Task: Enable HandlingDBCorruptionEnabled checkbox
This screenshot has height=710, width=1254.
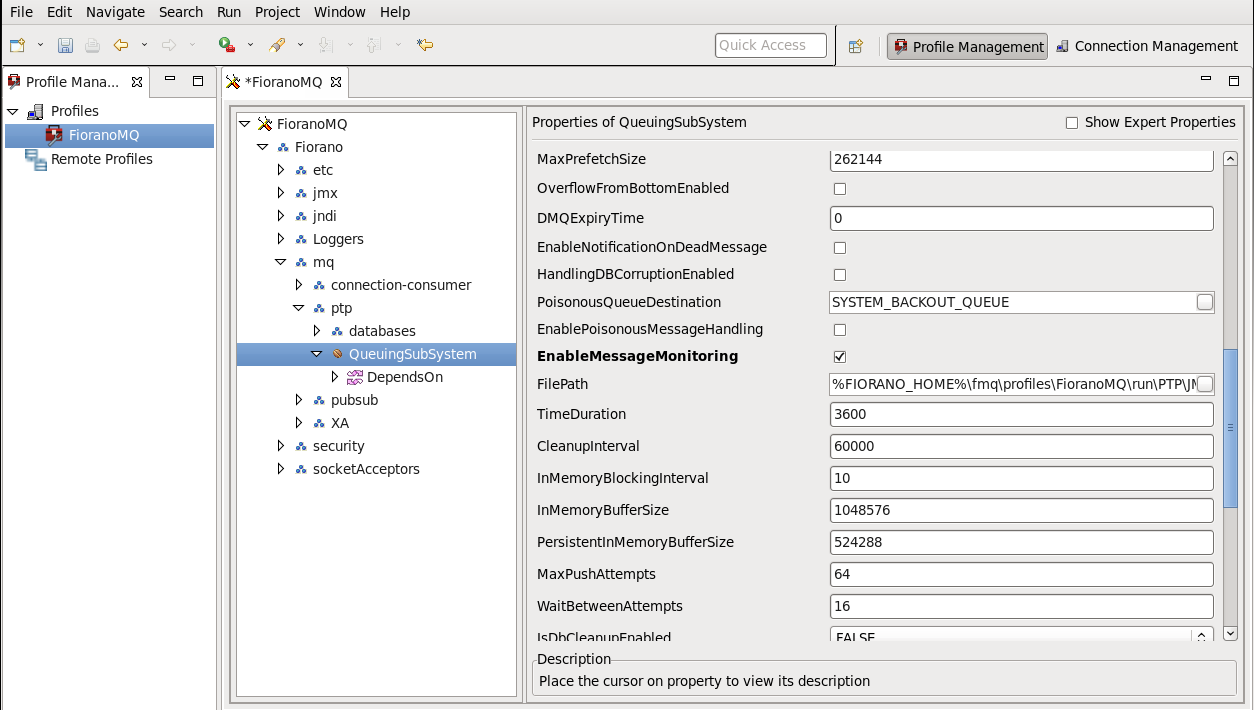Action: [840, 275]
